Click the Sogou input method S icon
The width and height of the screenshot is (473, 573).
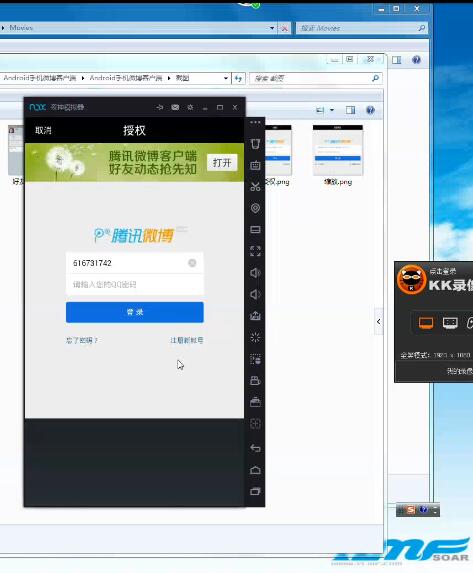click(x=411, y=510)
